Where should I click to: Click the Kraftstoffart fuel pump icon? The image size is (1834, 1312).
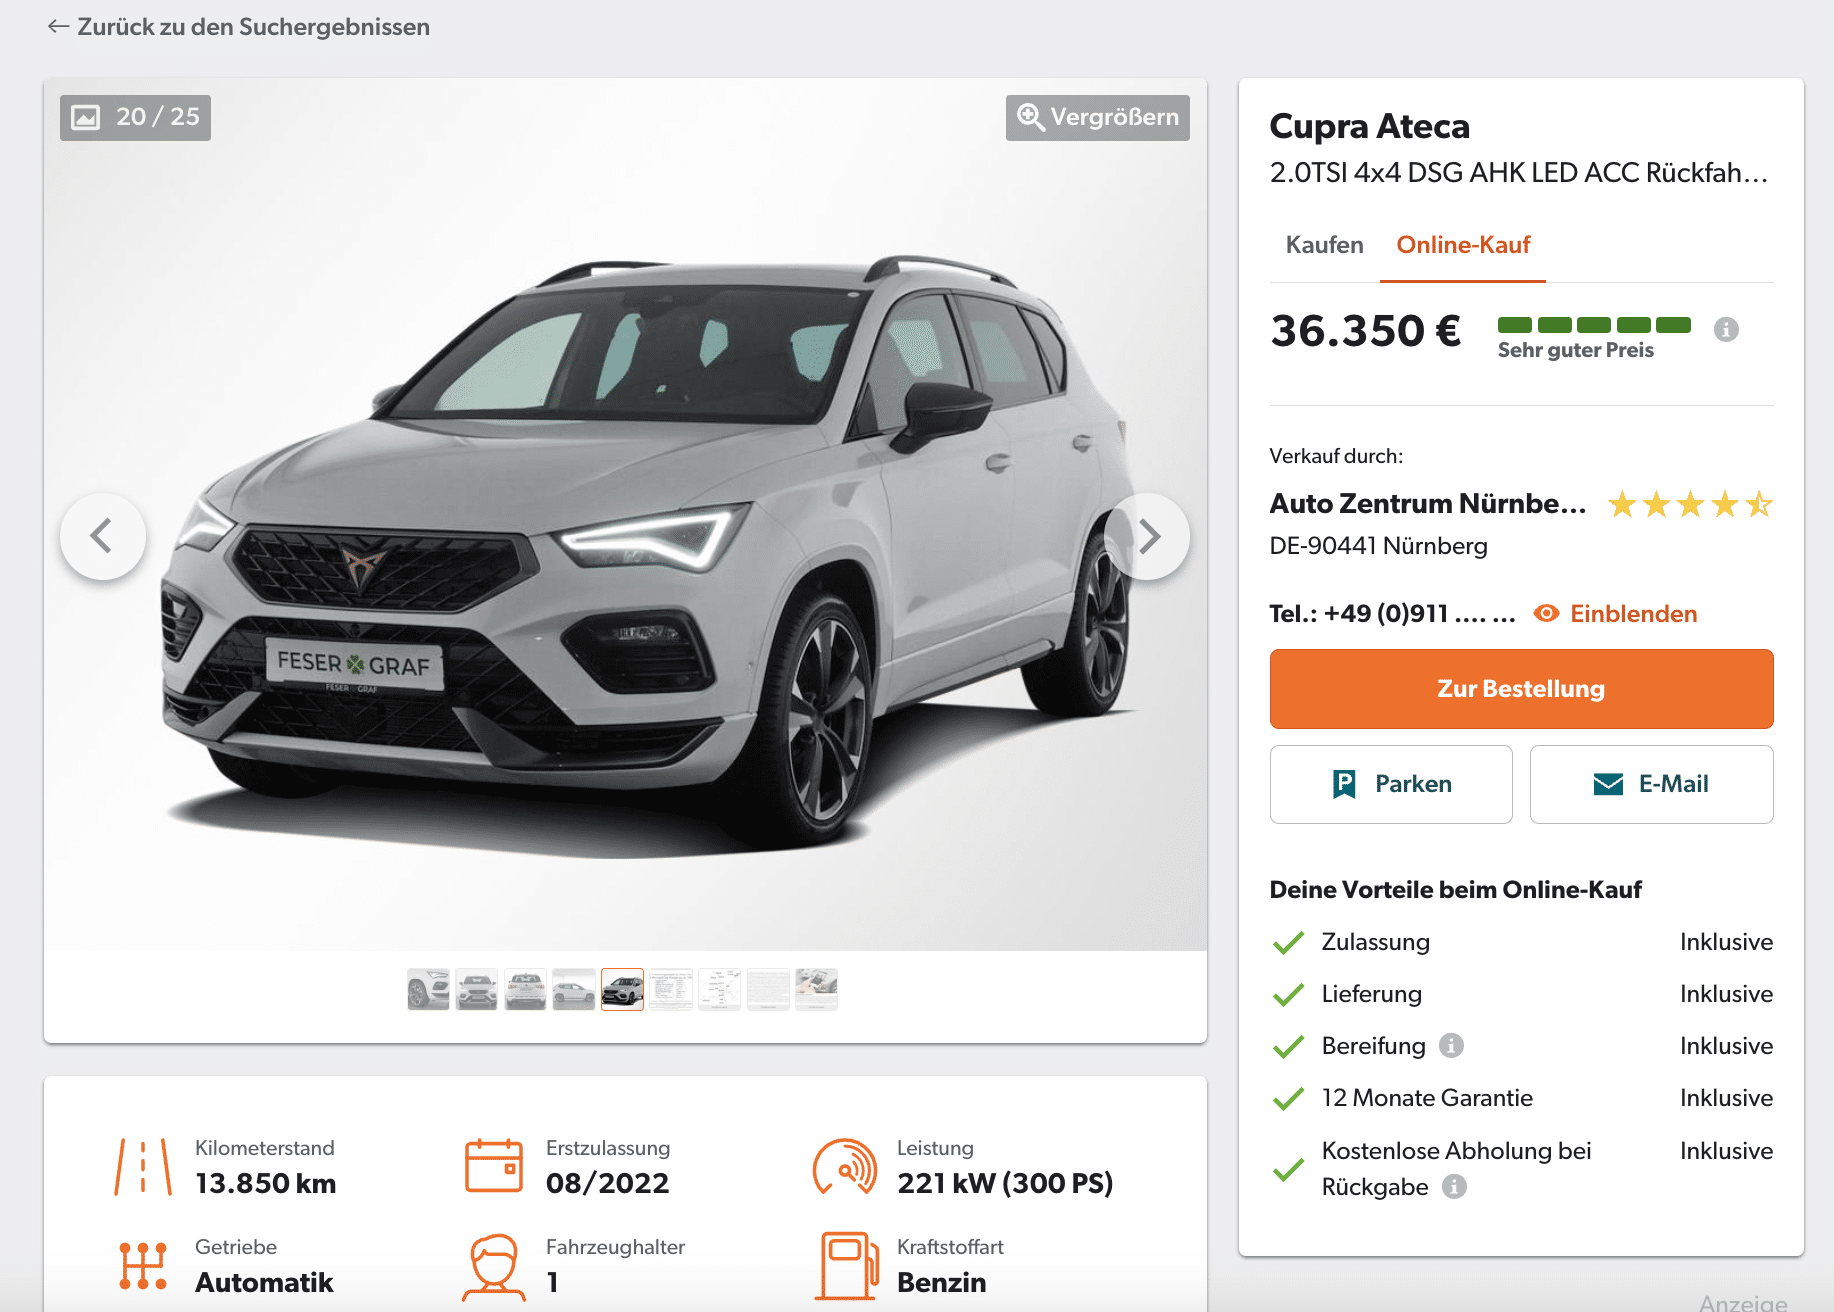(x=847, y=1266)
